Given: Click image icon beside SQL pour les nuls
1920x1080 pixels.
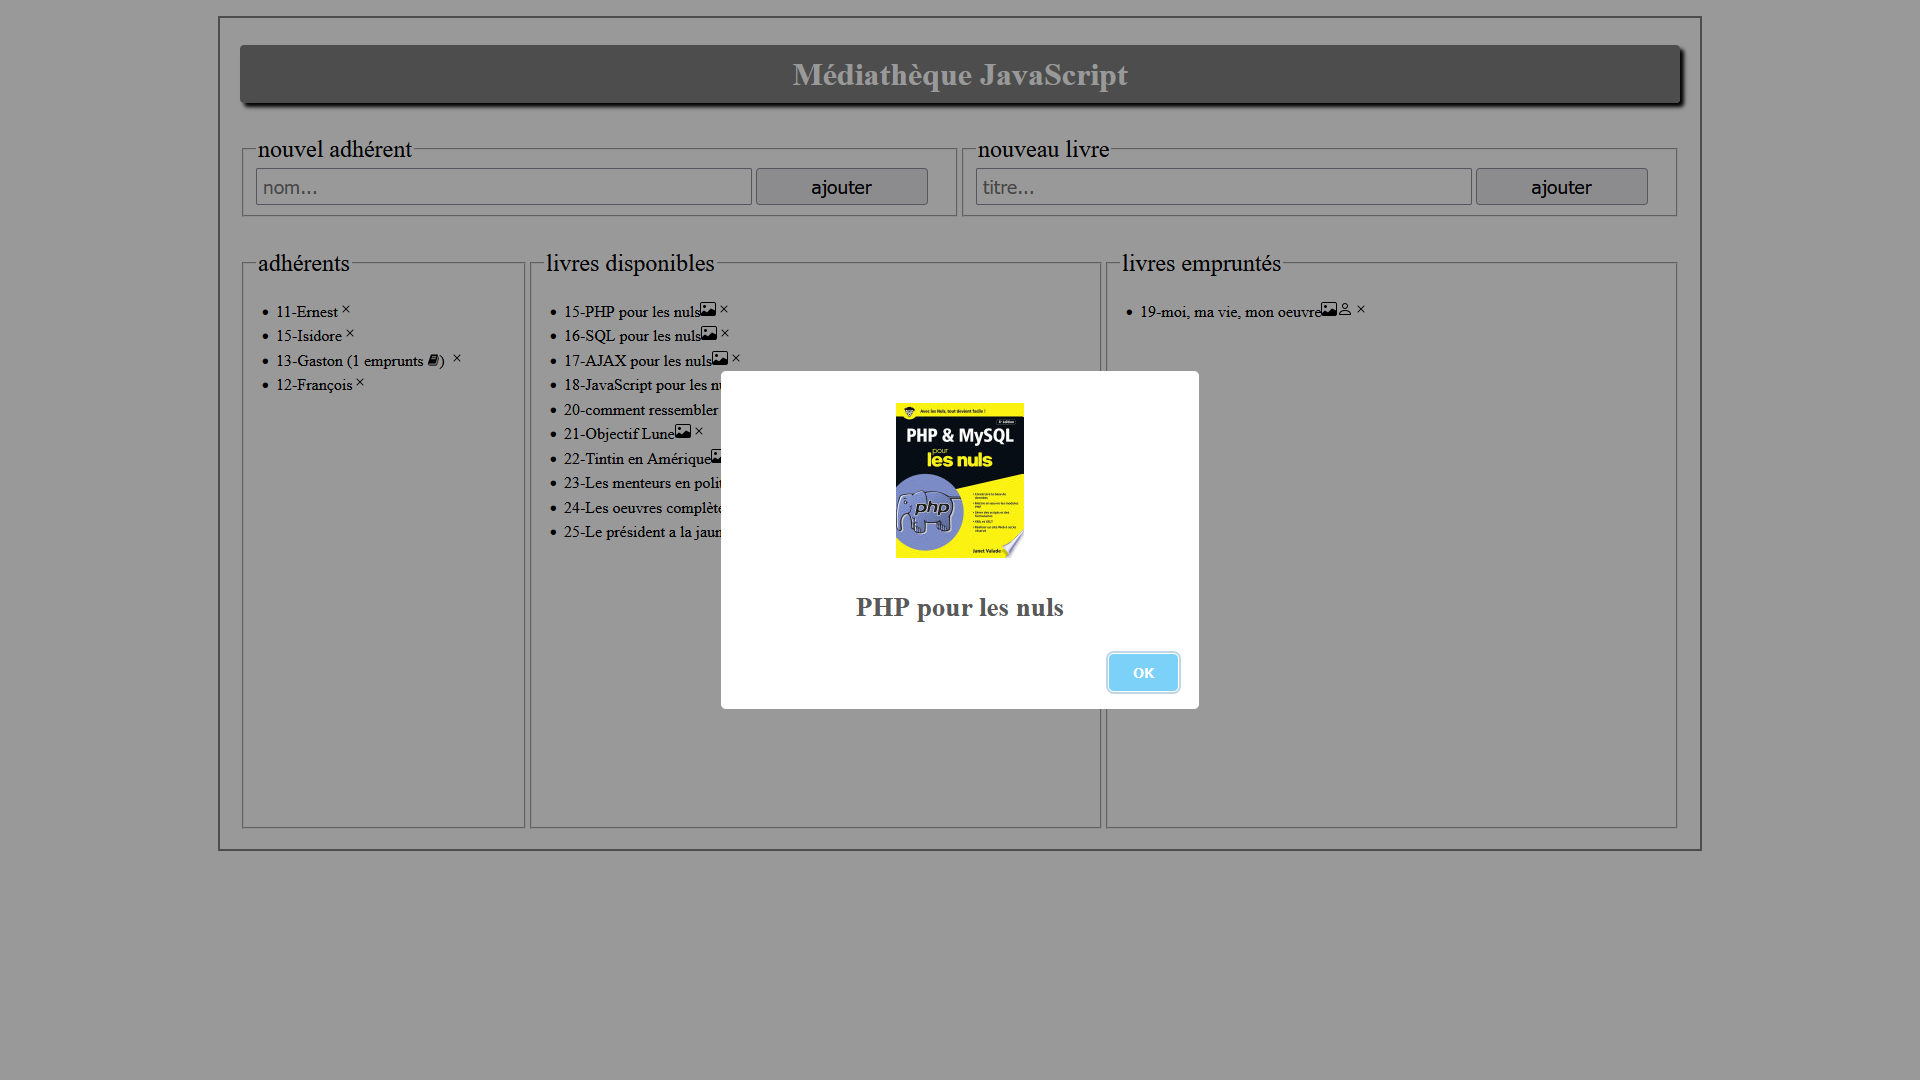Looking at the screenshot, I should click(x=709, y=334).
